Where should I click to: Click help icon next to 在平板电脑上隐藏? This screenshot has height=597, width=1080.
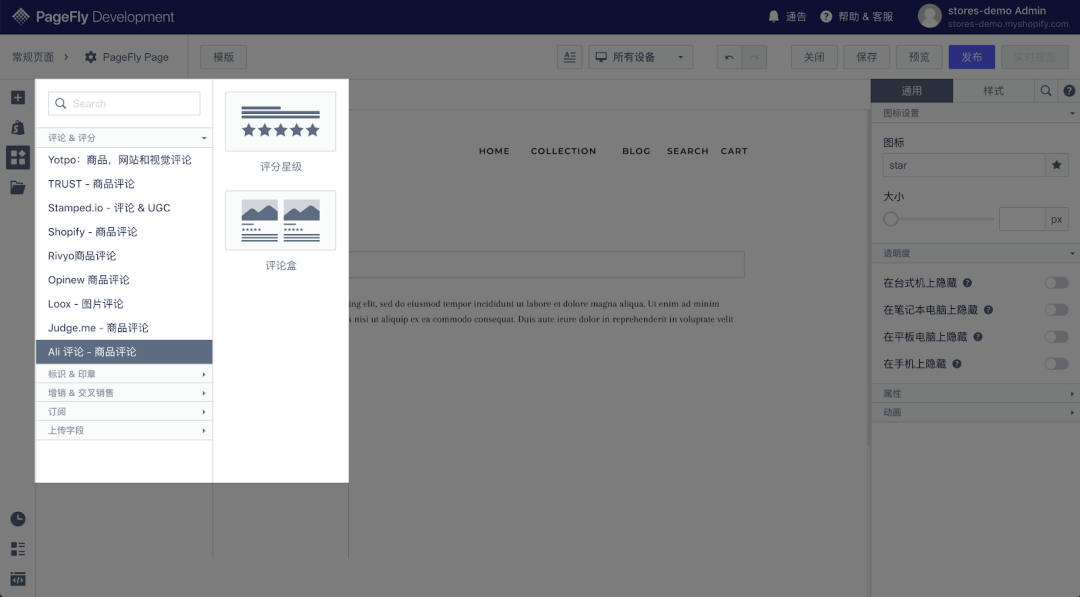[x=978, y=337]
